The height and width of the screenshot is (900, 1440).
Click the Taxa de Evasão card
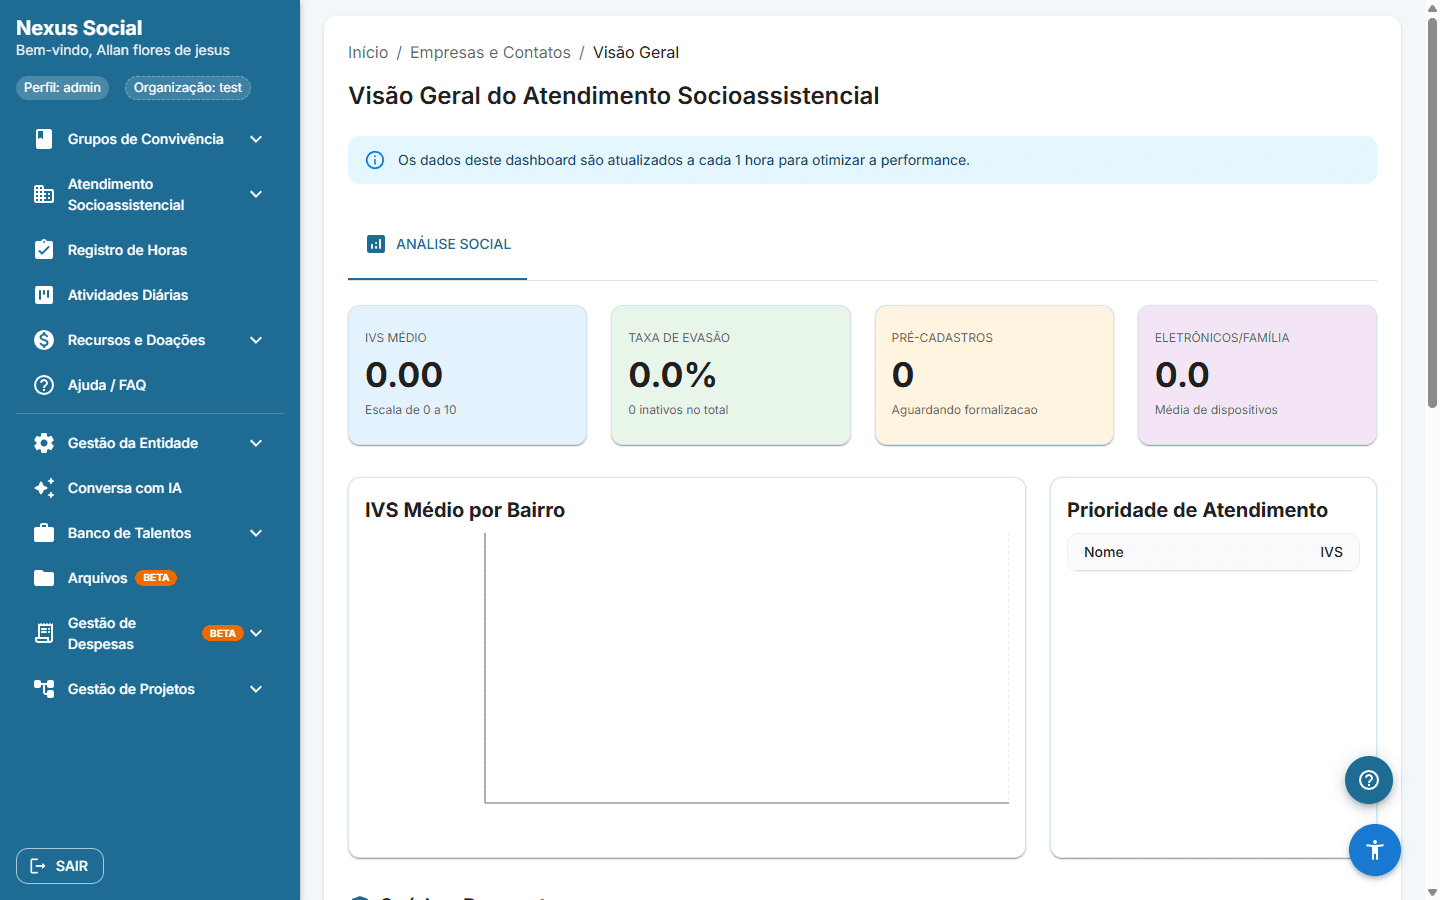[731, 375]
